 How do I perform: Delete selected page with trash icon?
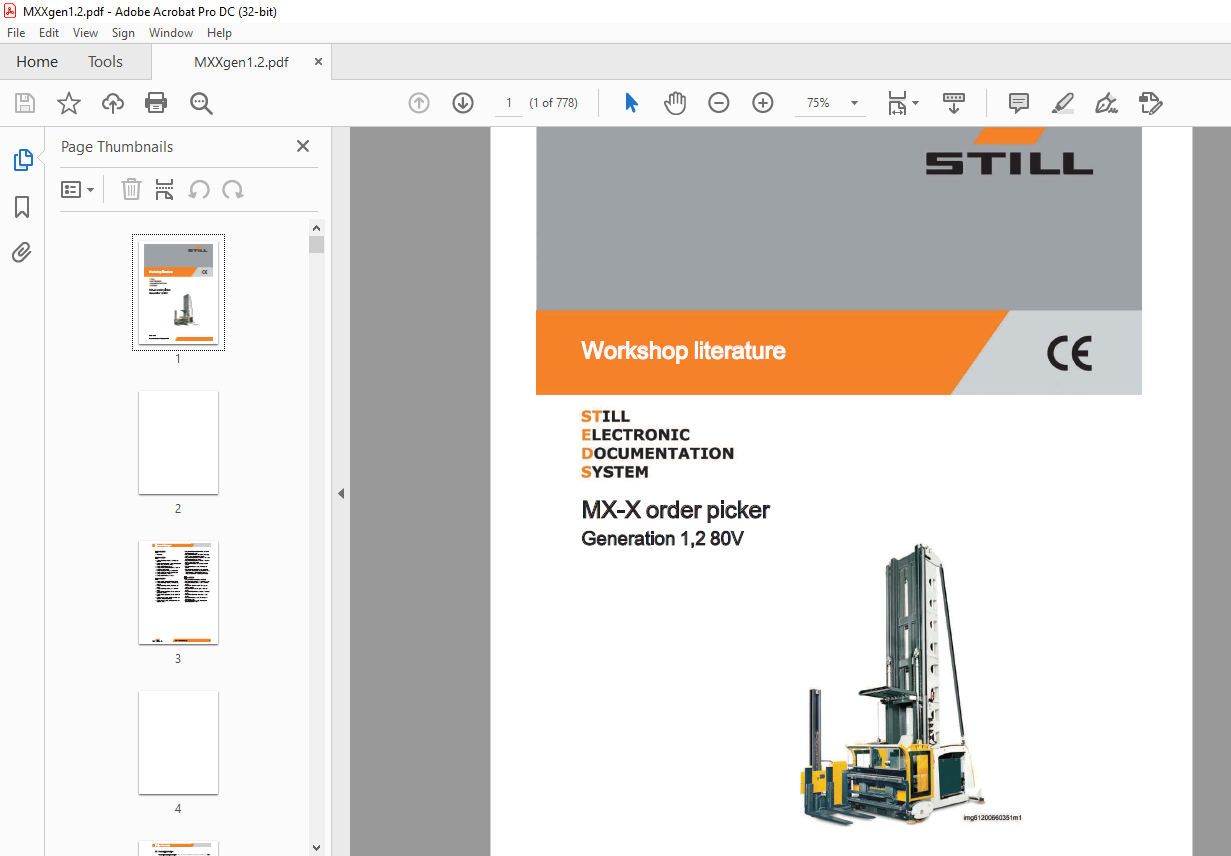click(x=131, y=189)
